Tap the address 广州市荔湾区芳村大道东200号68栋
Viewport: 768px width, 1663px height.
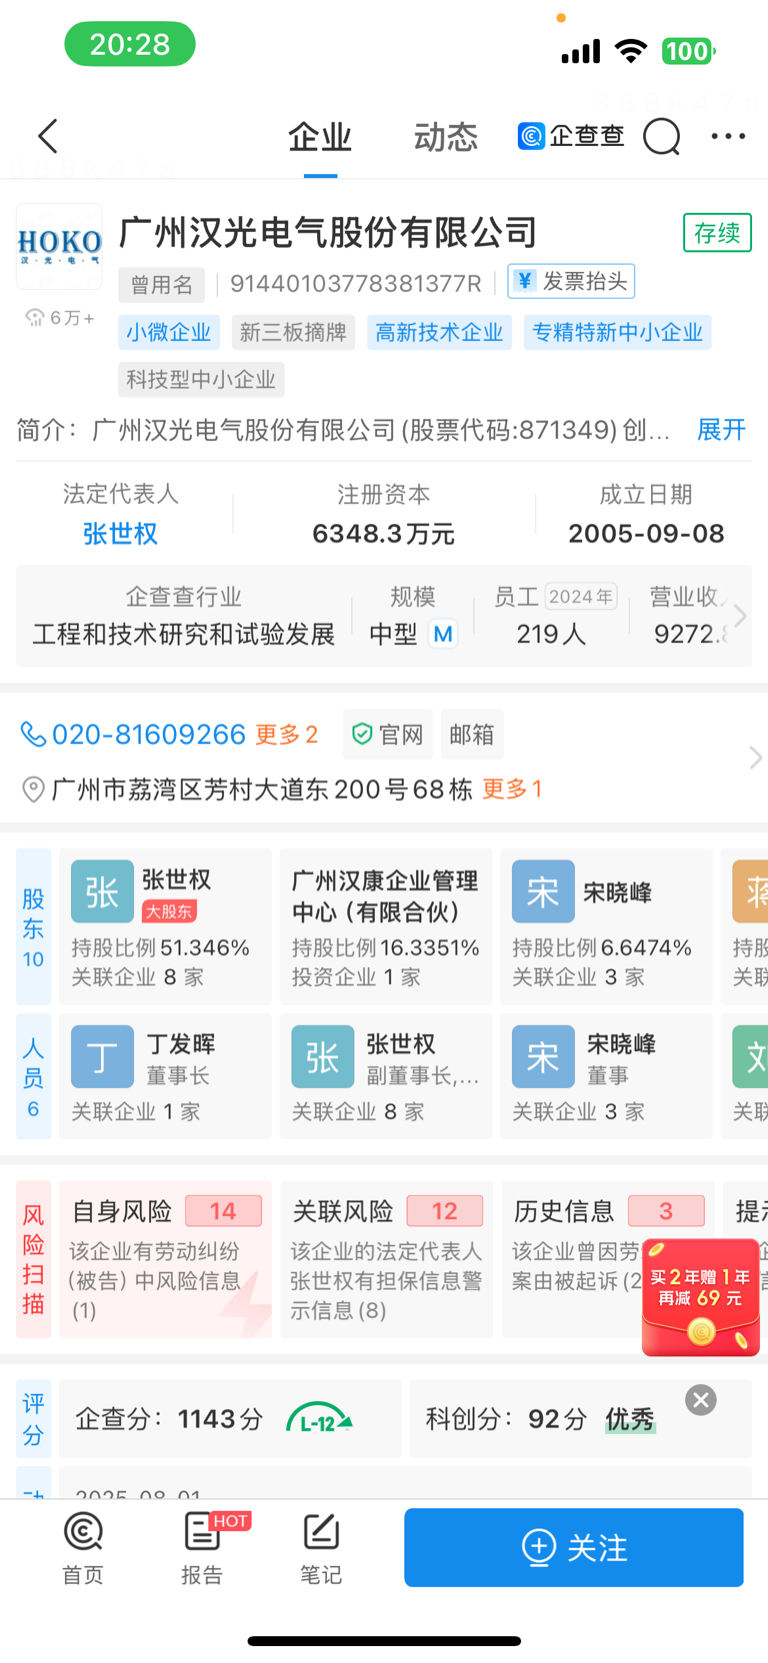[x=262, y=790]
